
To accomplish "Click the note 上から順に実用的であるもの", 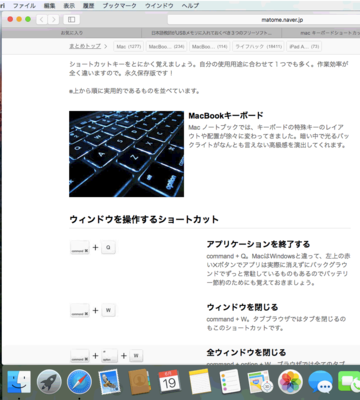I will pyautogui.click(x=135, y=91).
